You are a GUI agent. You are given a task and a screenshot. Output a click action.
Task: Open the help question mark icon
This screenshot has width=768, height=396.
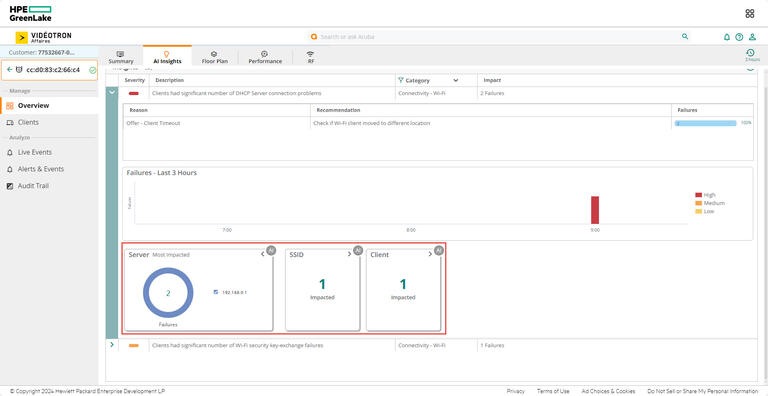pos(739,37)
